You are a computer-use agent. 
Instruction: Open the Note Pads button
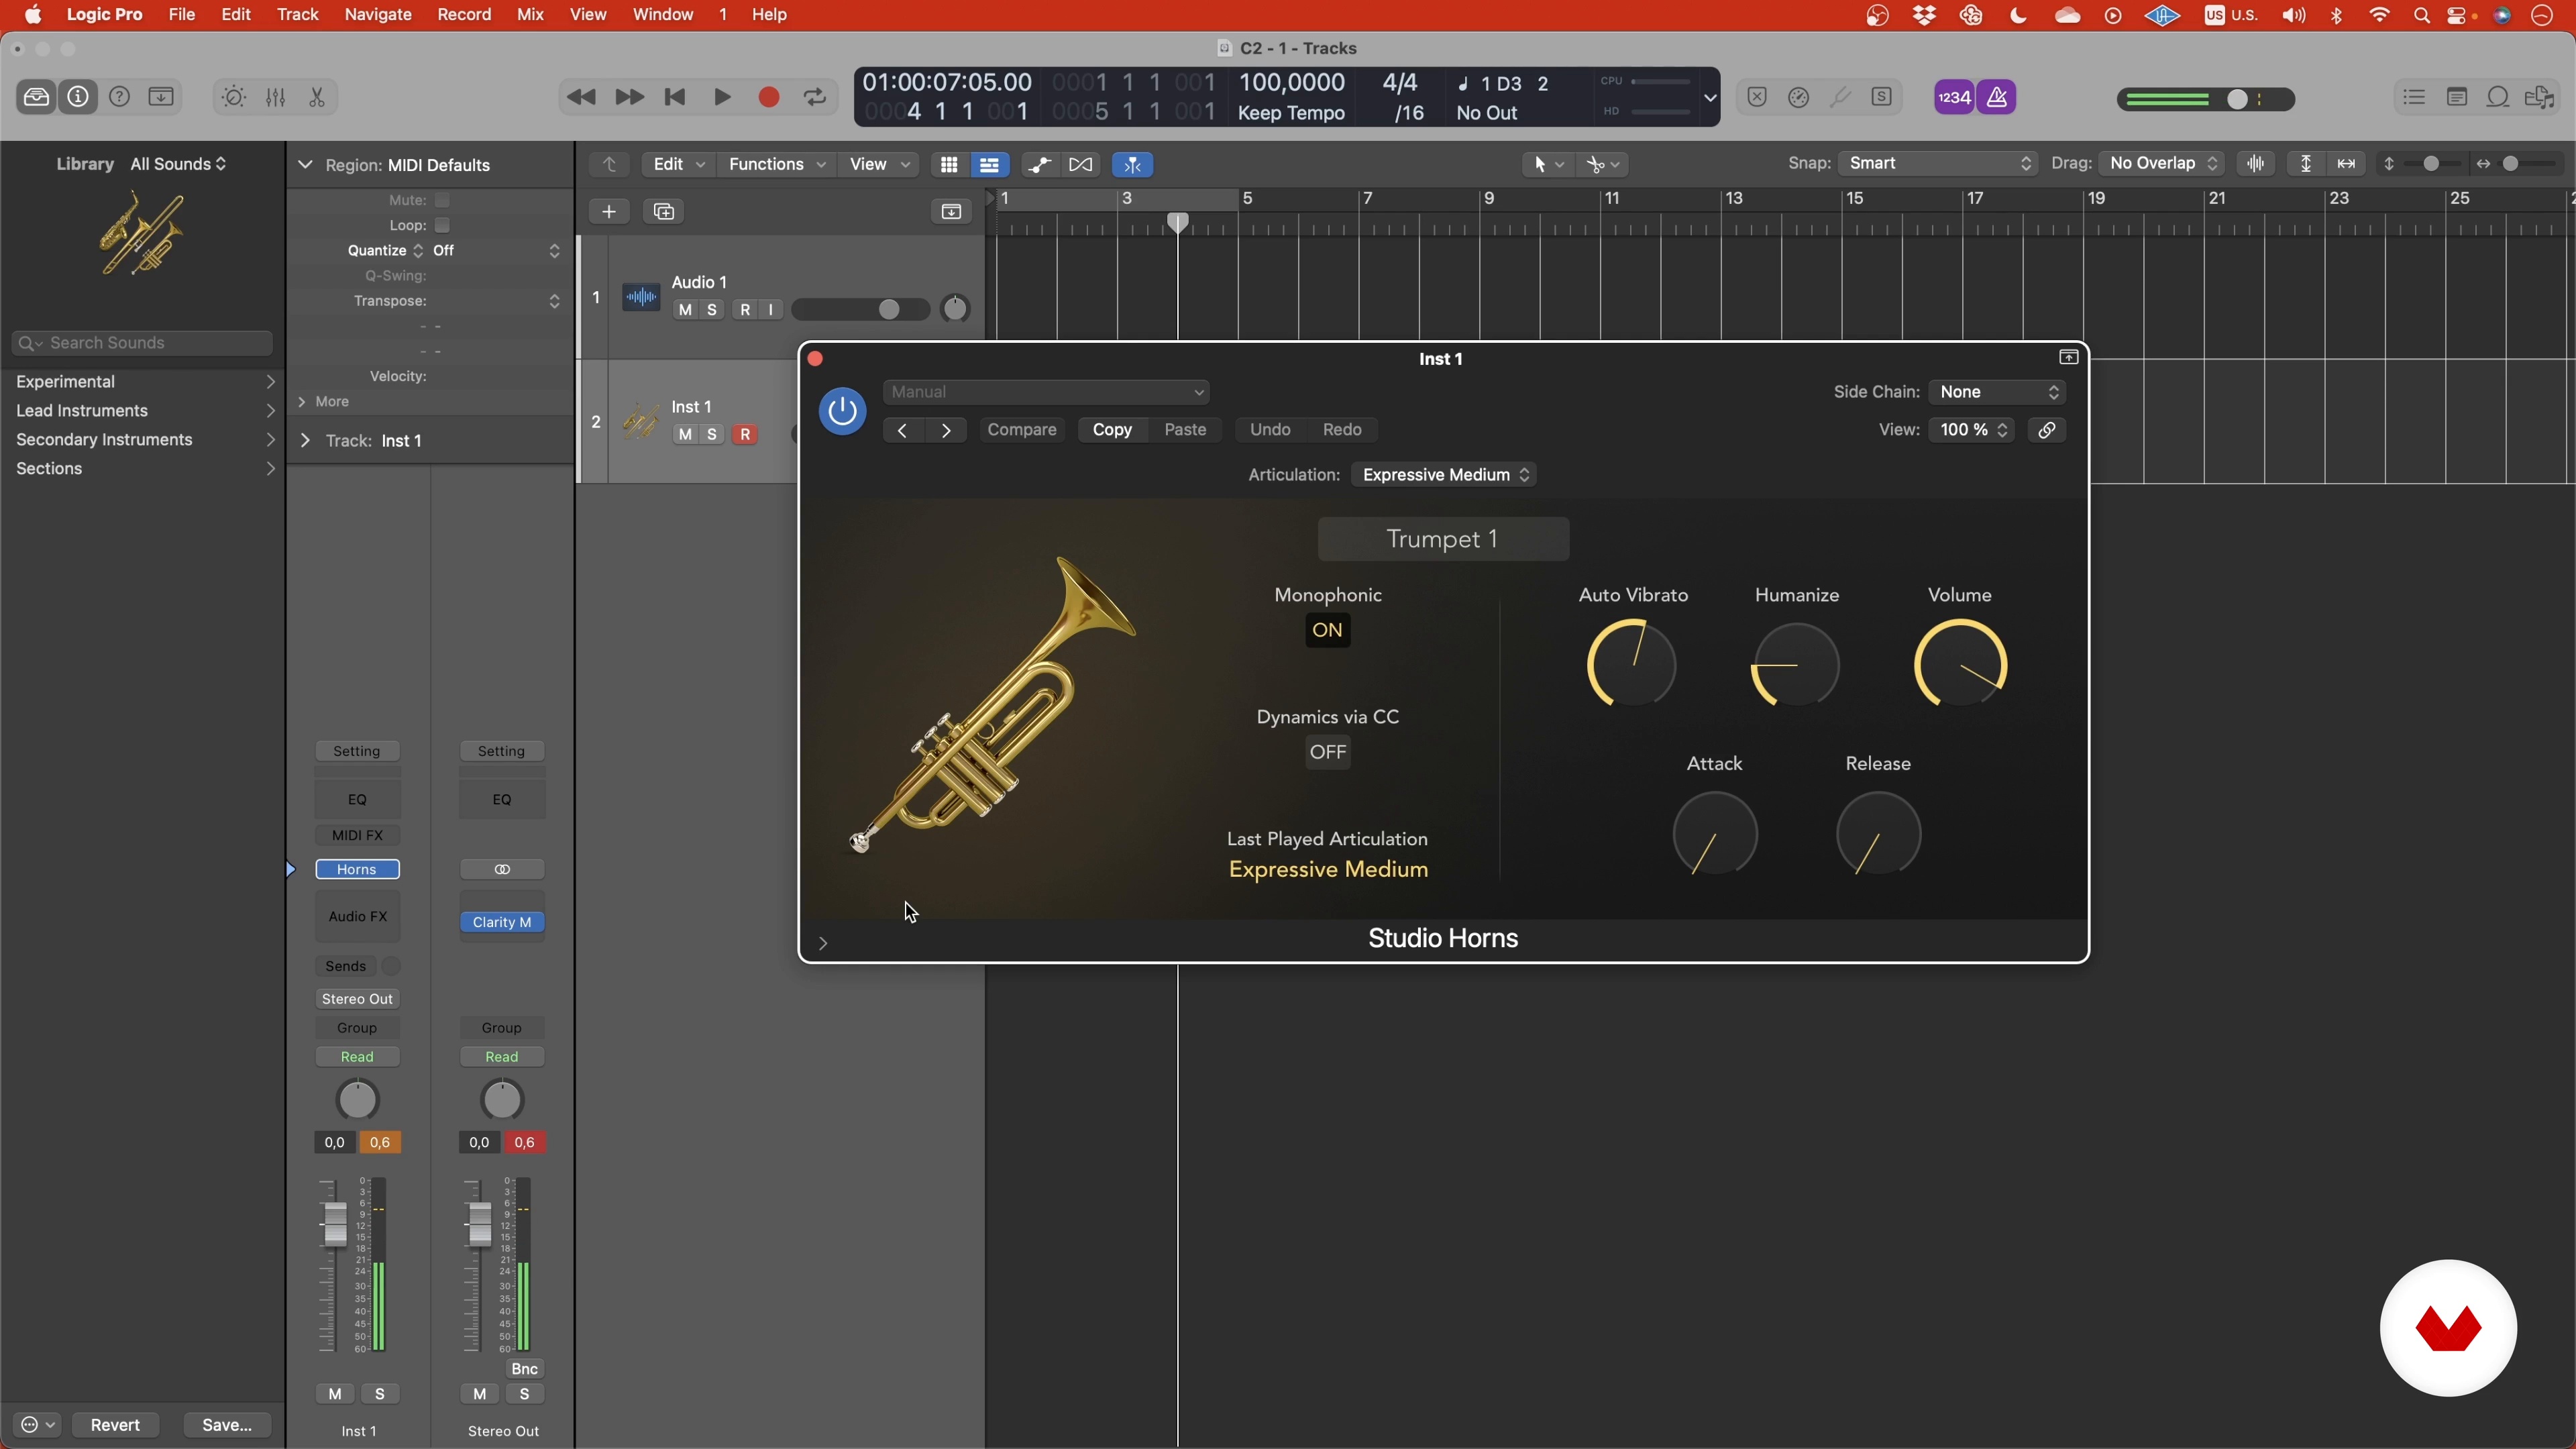click(2457, 97)
